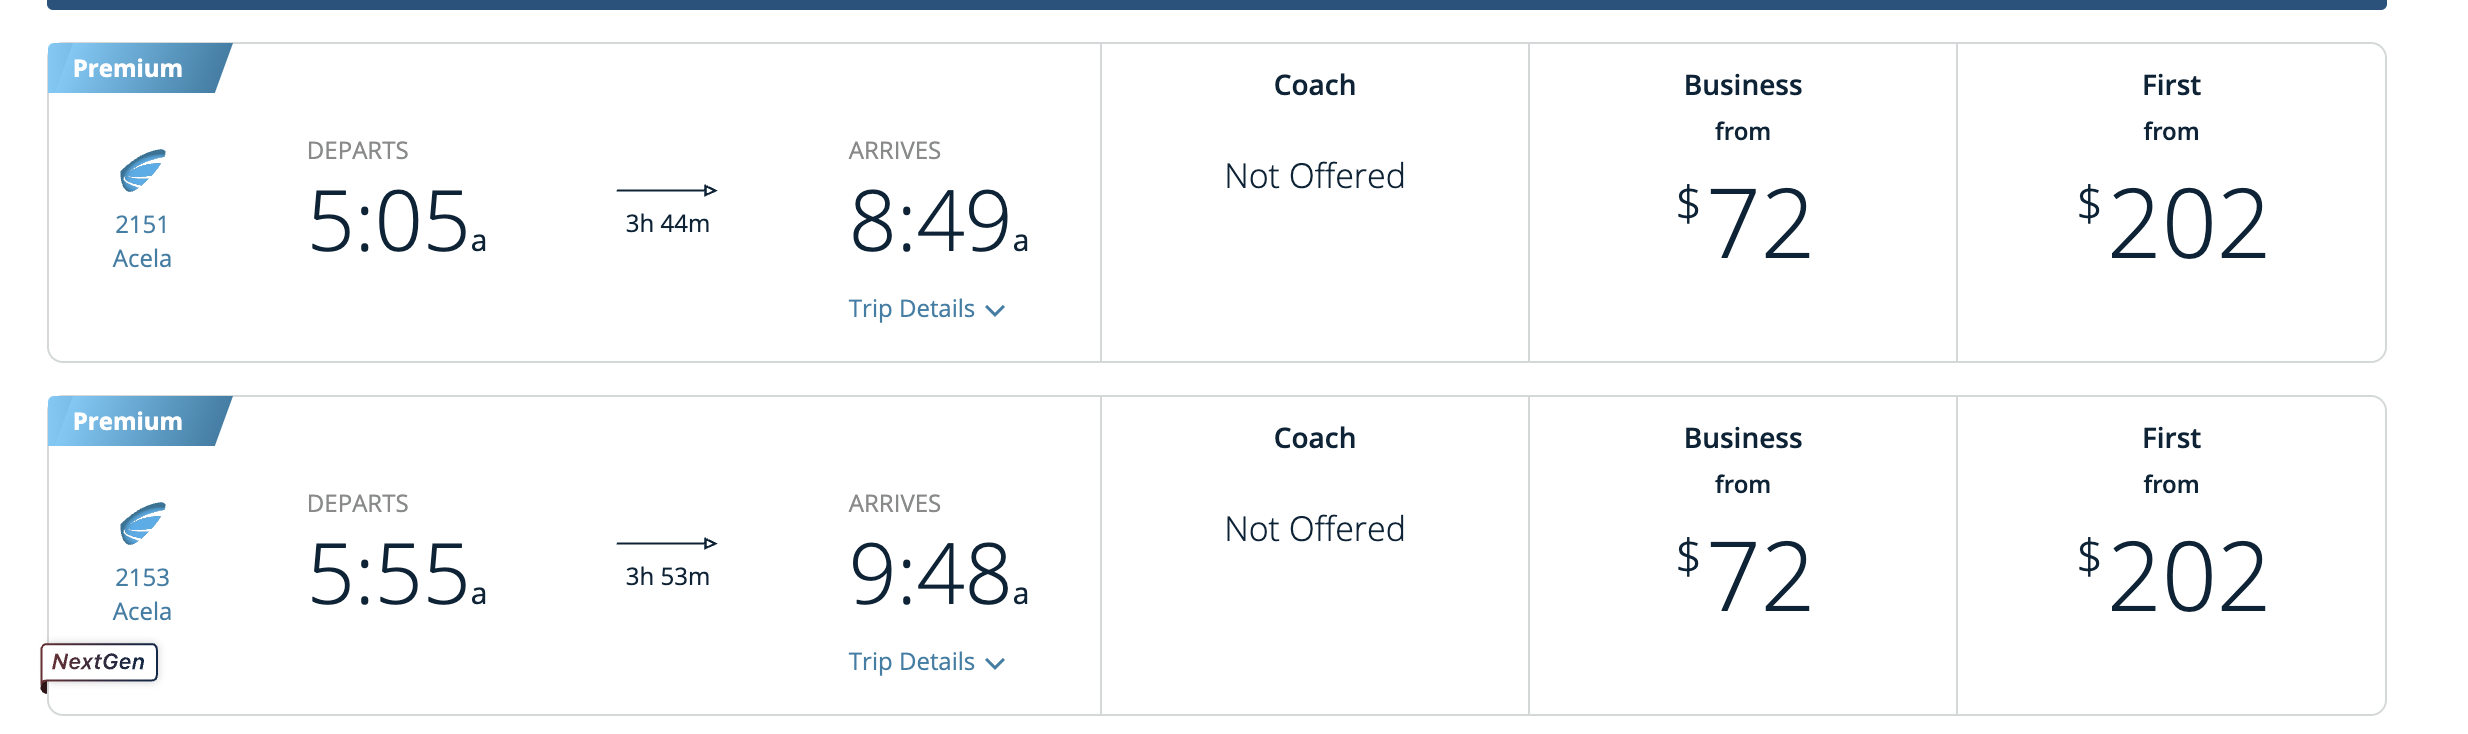The image size is (2468, 734).
Task: Click the Acela logo for train 2153
Action: [142, 524]
